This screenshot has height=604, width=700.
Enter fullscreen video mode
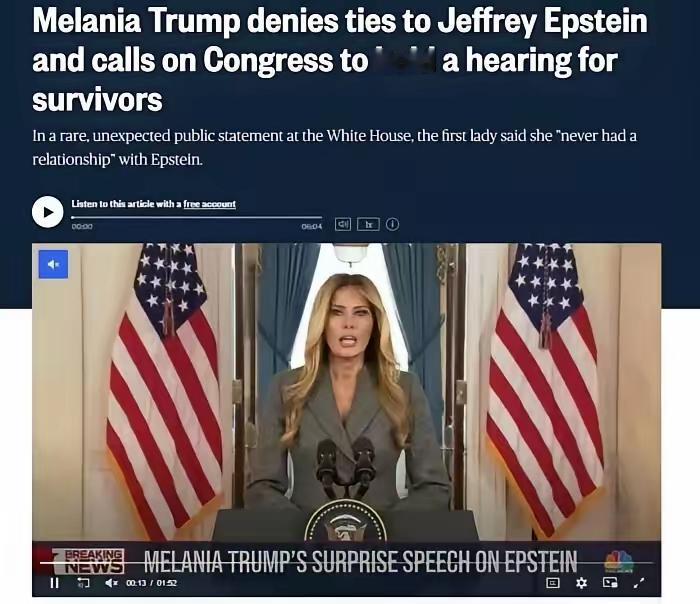tap(639, 583)
